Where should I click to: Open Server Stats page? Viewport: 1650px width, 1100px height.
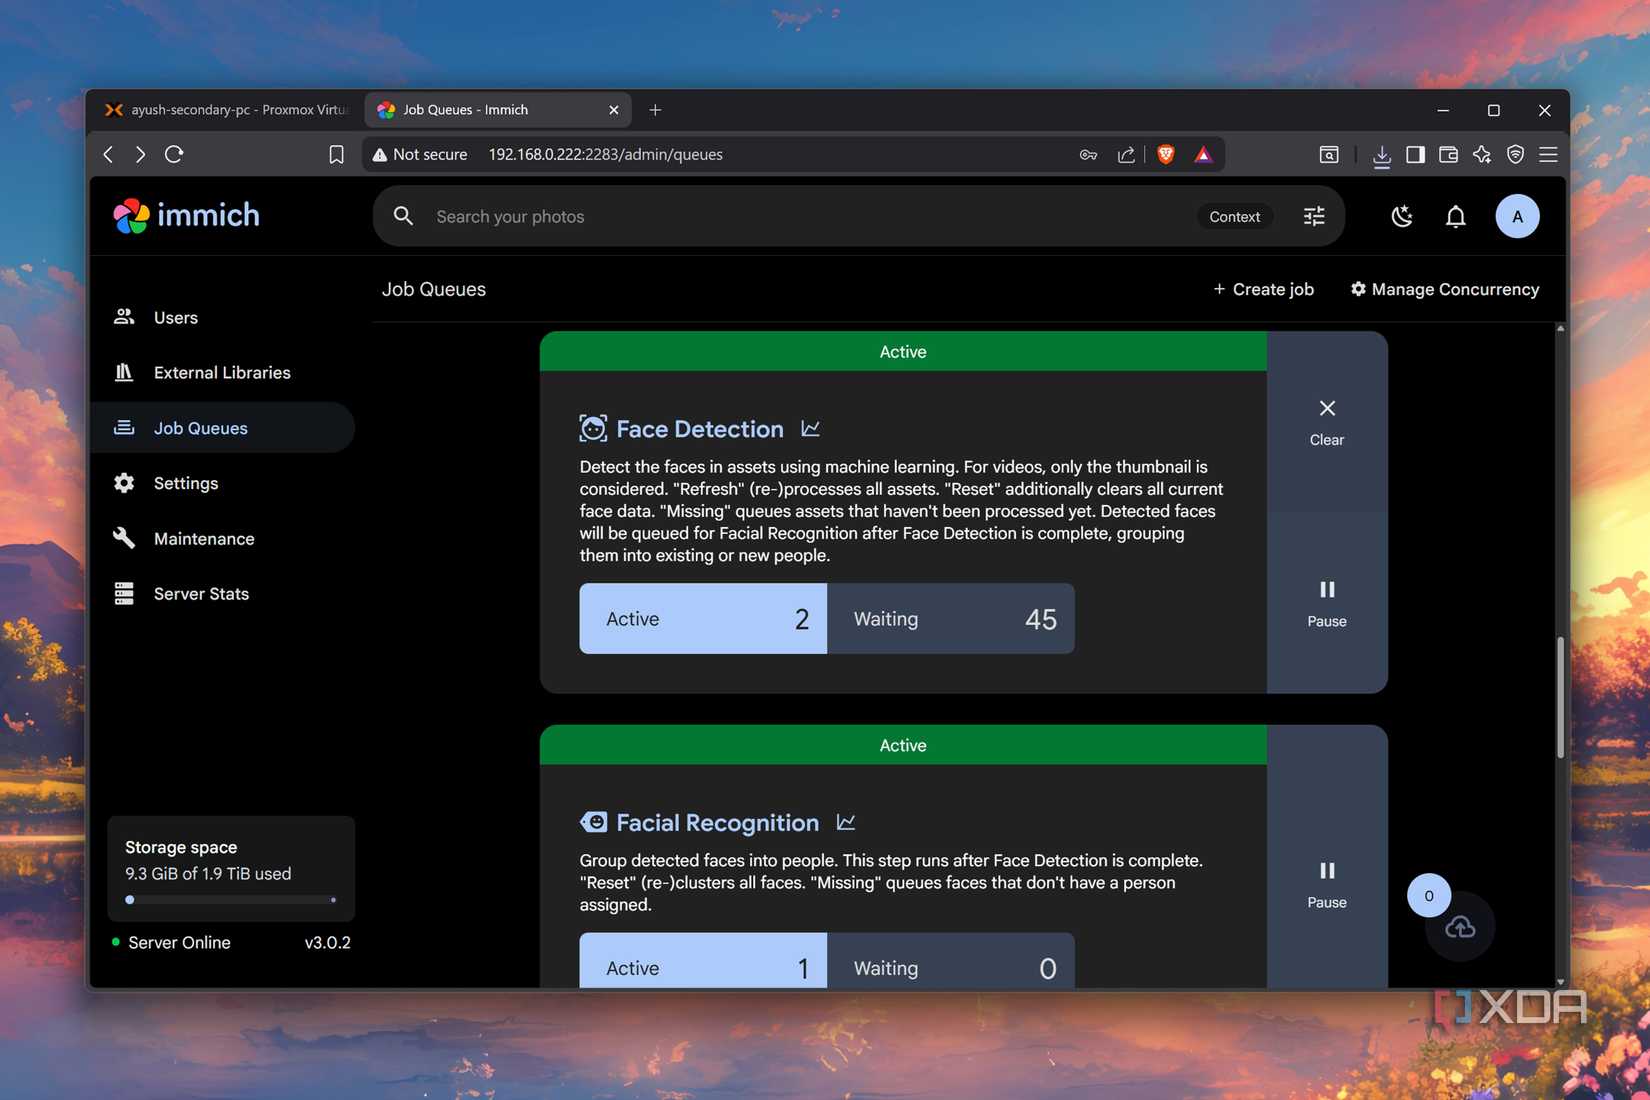(x=222, y=594)
